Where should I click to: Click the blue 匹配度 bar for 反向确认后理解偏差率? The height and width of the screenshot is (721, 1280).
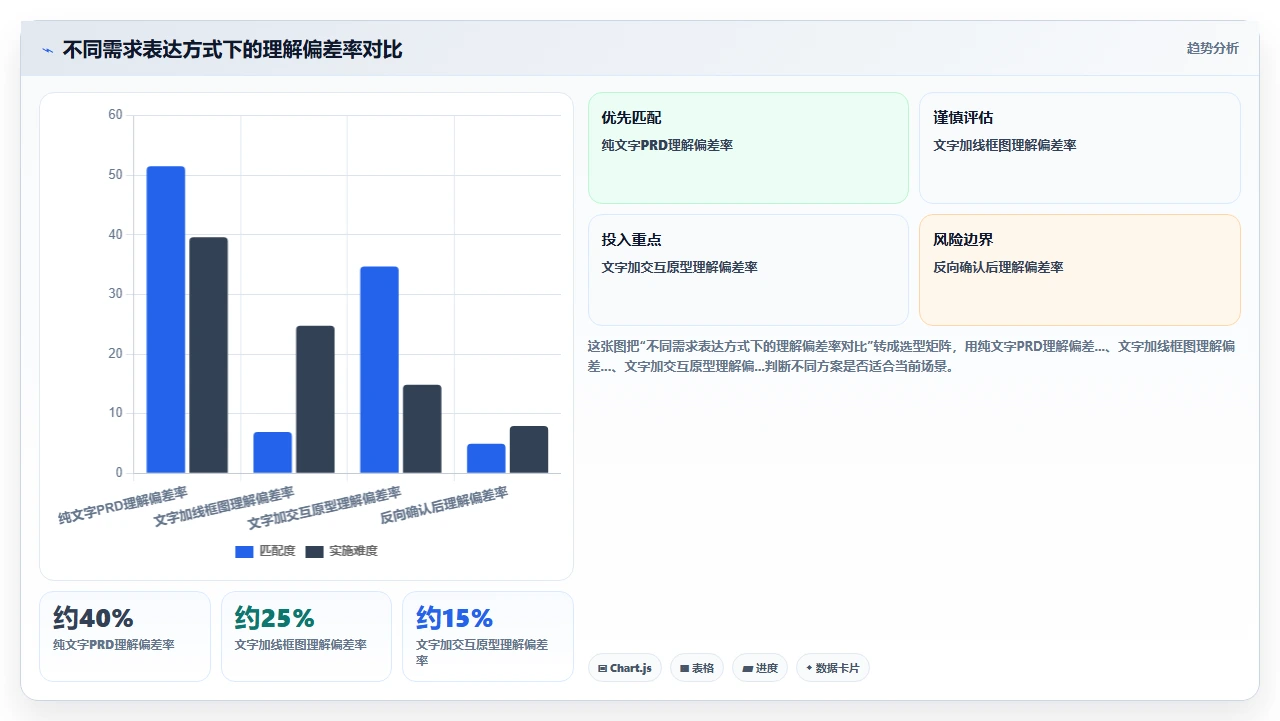pos(487,458)
